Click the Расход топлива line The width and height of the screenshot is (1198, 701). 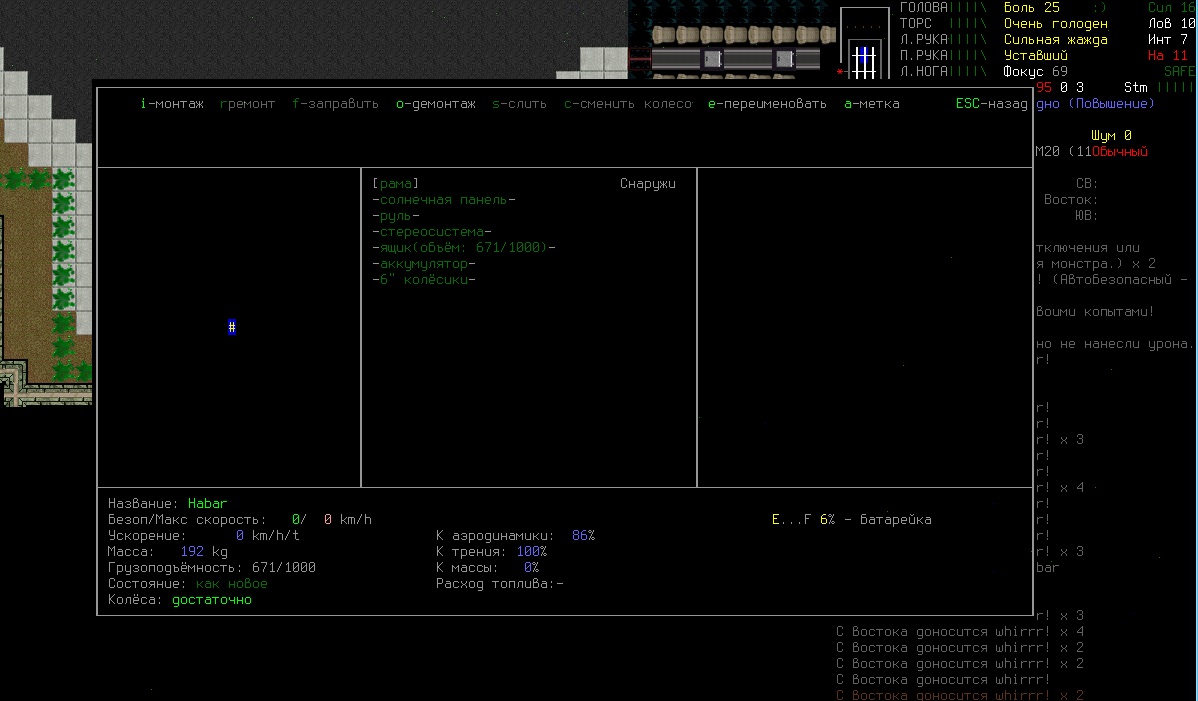[500, 584]
